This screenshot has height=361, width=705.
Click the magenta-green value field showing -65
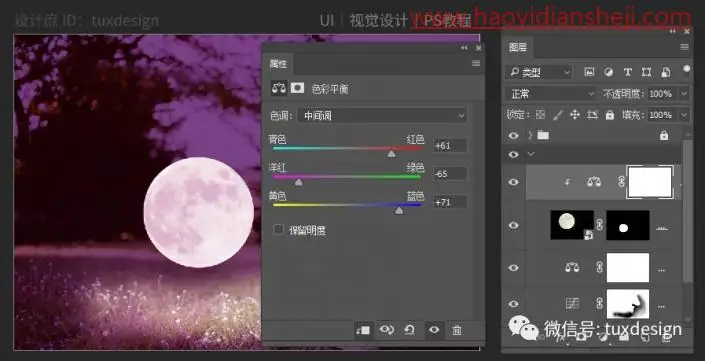(x=450, y=174)
